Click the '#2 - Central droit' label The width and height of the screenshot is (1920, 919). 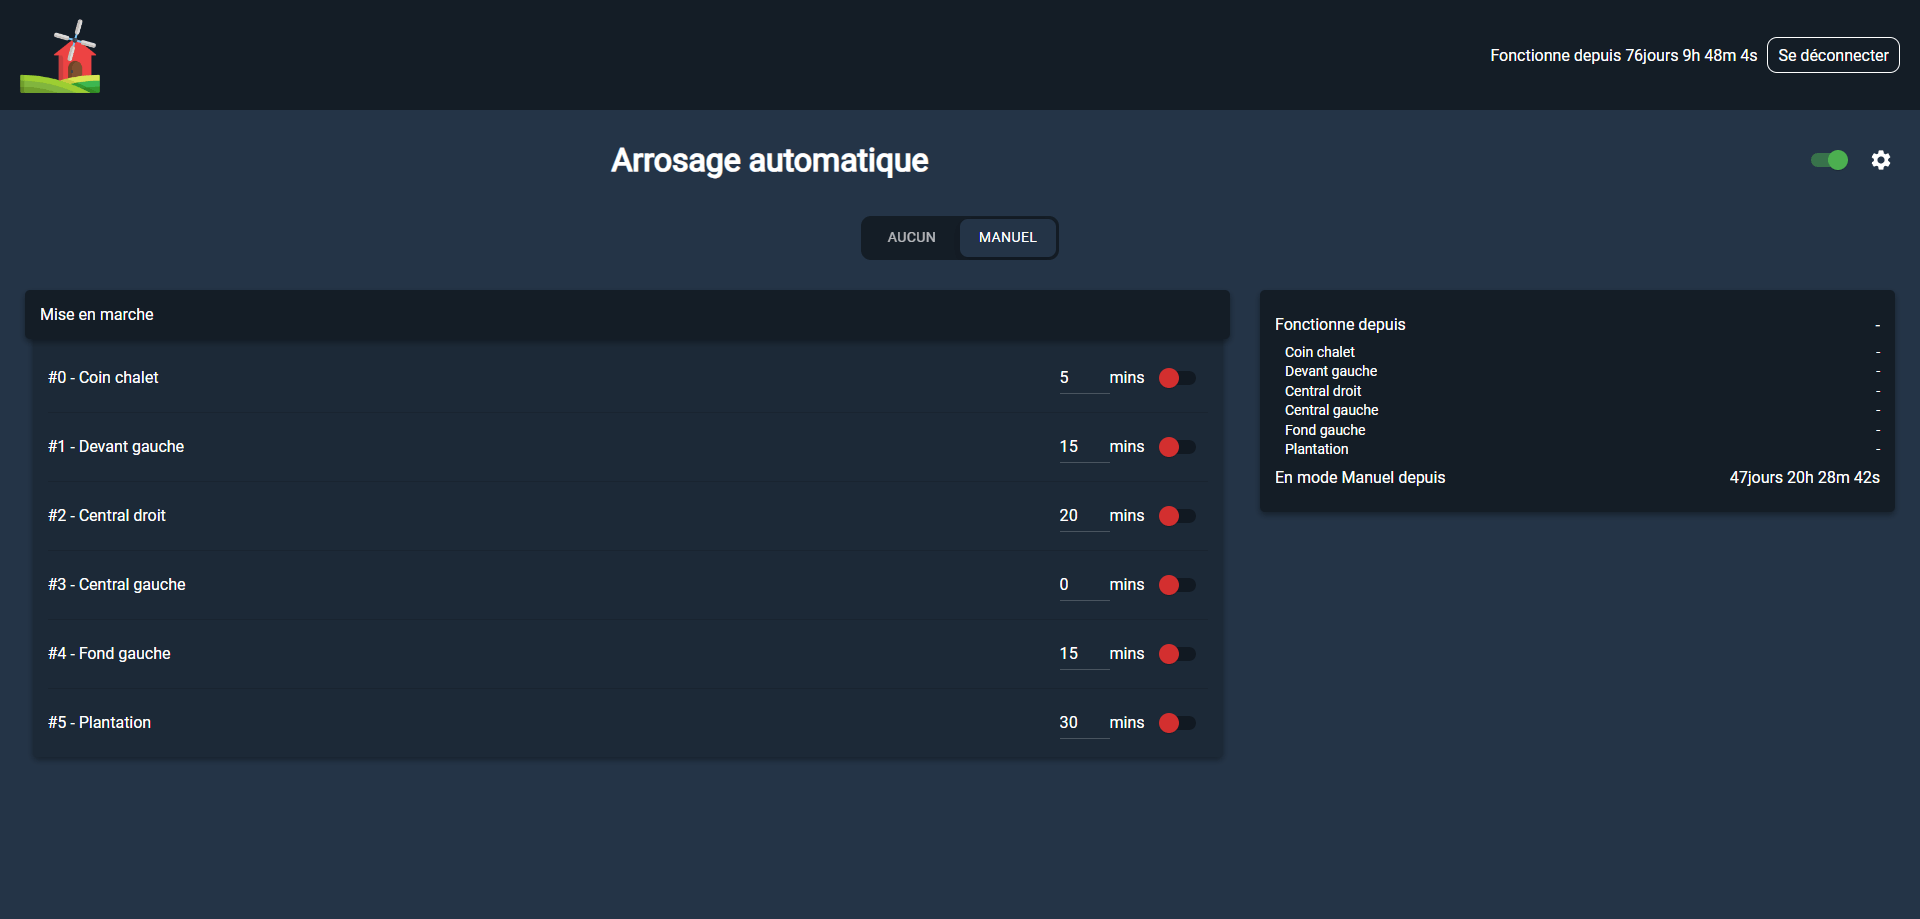107,516
